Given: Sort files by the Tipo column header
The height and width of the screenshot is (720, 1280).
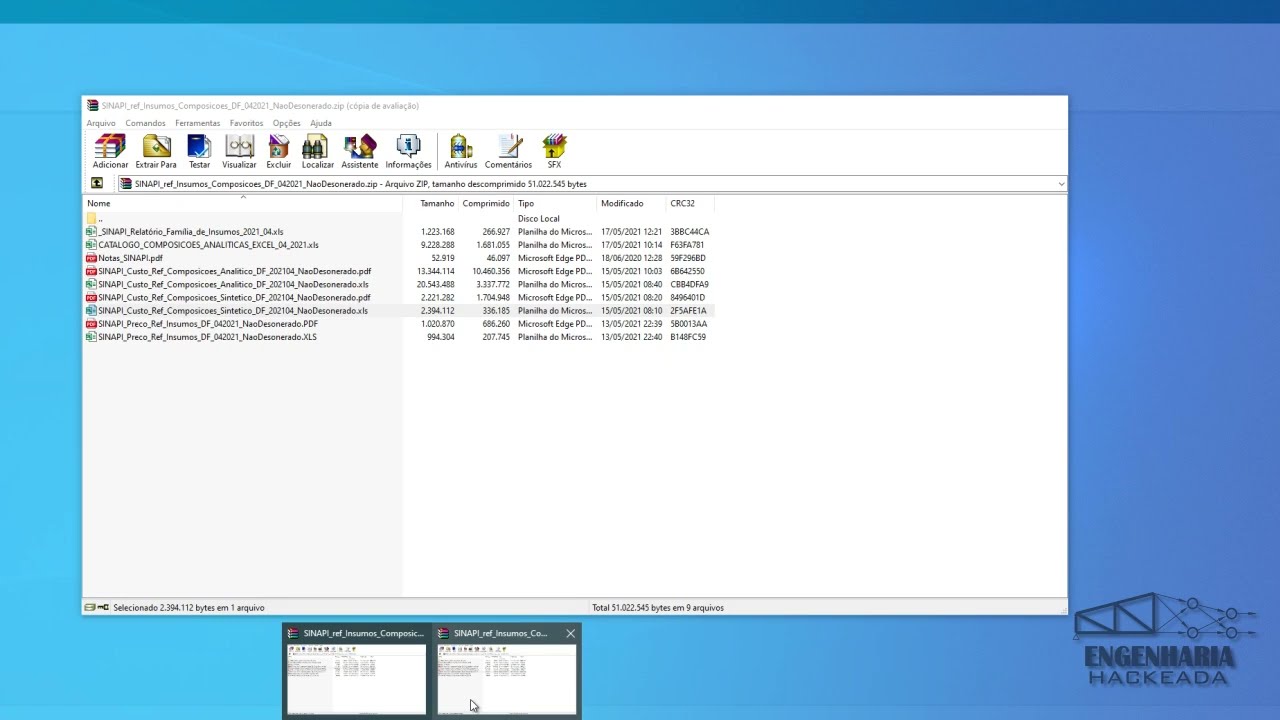Looking at the screenshot, I should (x=555, y=203).
